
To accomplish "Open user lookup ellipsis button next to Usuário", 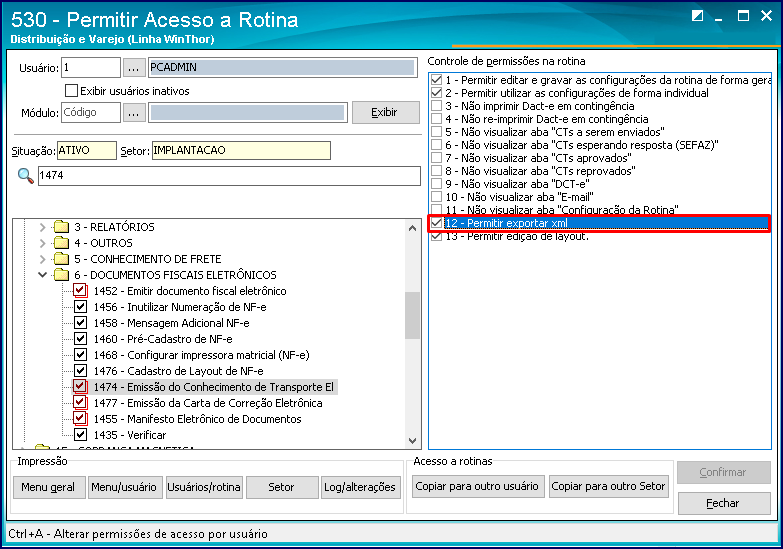I will [x=133, y=67].
